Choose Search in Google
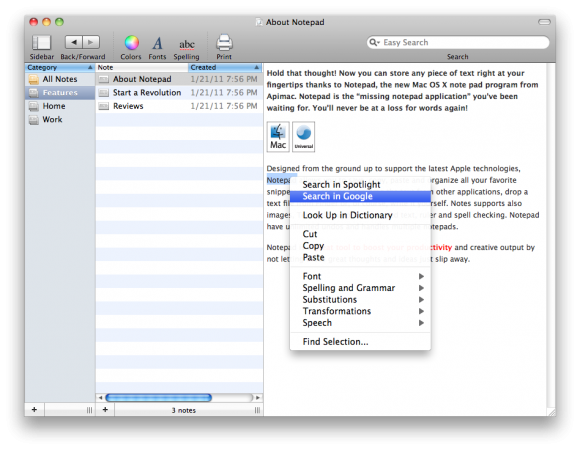This screenshot has height=450, width=580. [360, 196]
